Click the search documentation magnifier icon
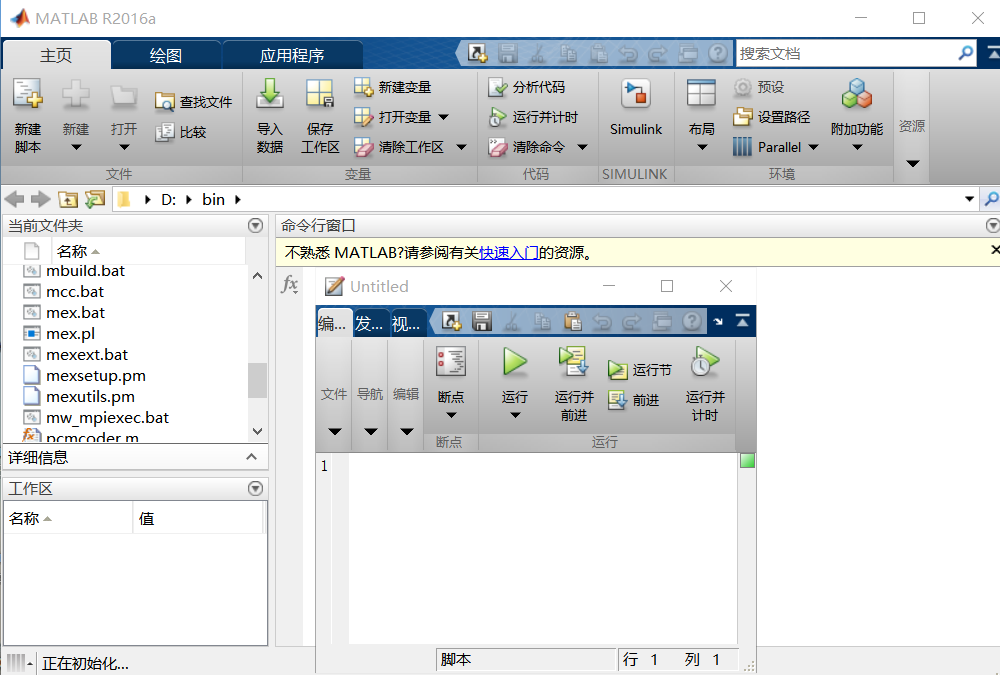 coord(966,53)
